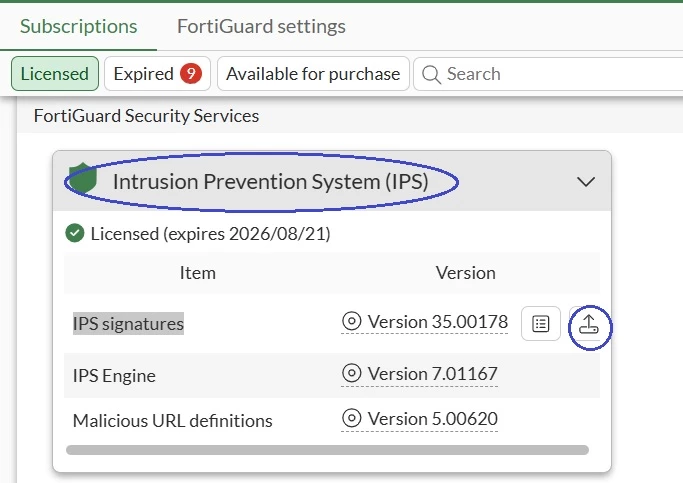Click the Item column header
Viewport: 683px width, 483px height.
(198, 273)
